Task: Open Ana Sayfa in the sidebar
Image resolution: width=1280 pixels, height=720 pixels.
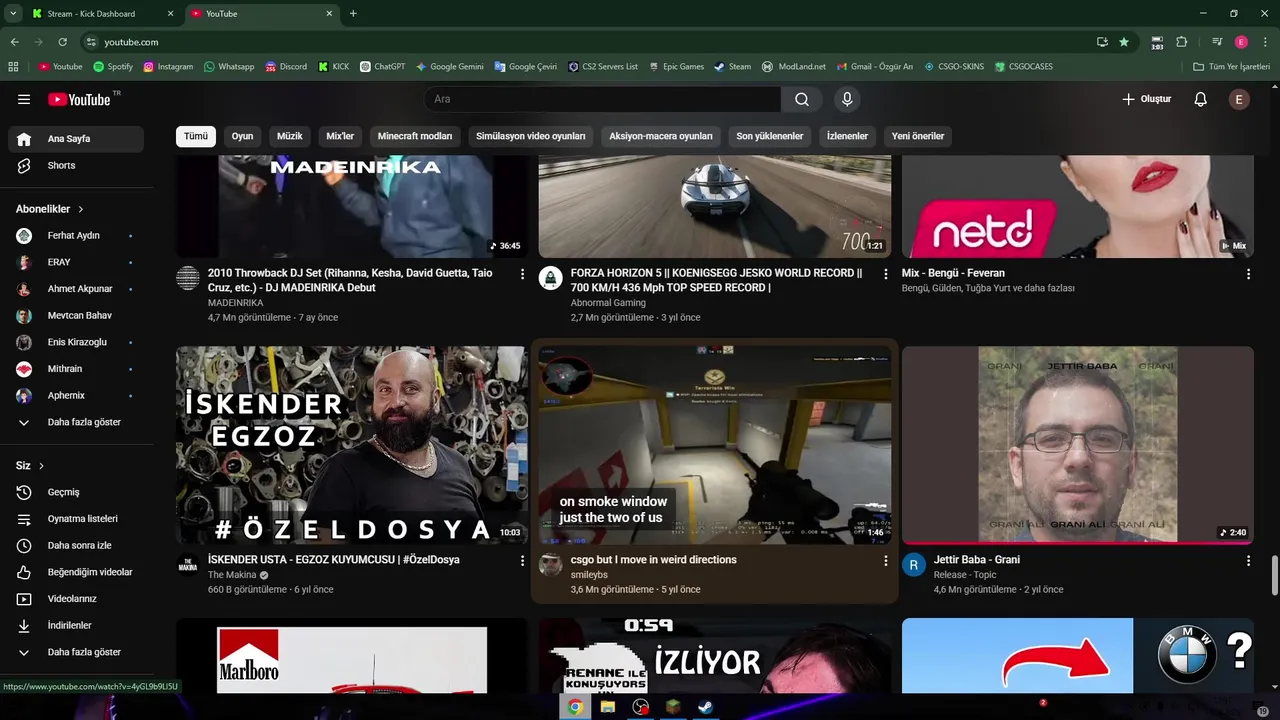Action: pyautogui.click(x=76, y=139)
